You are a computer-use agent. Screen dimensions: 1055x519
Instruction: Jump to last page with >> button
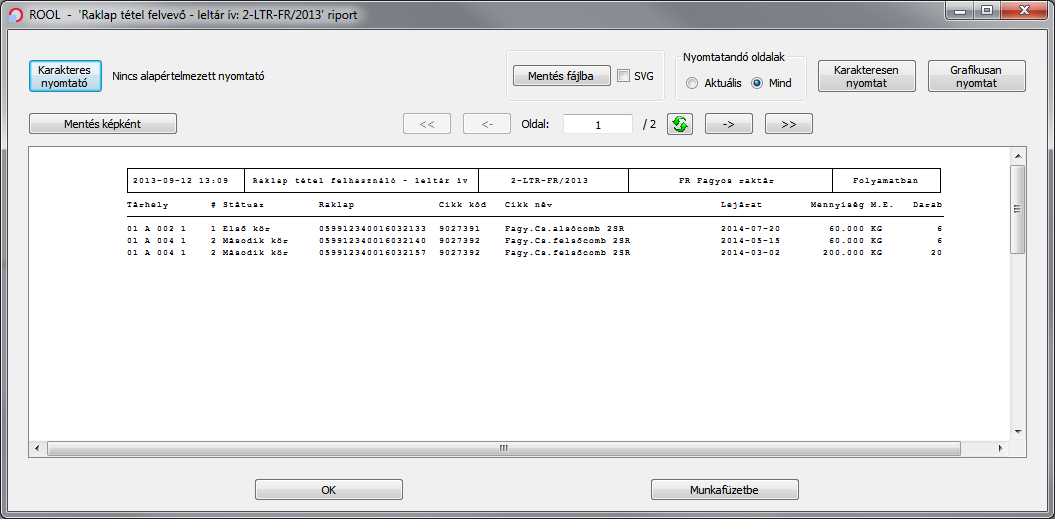tap(789, 124)
